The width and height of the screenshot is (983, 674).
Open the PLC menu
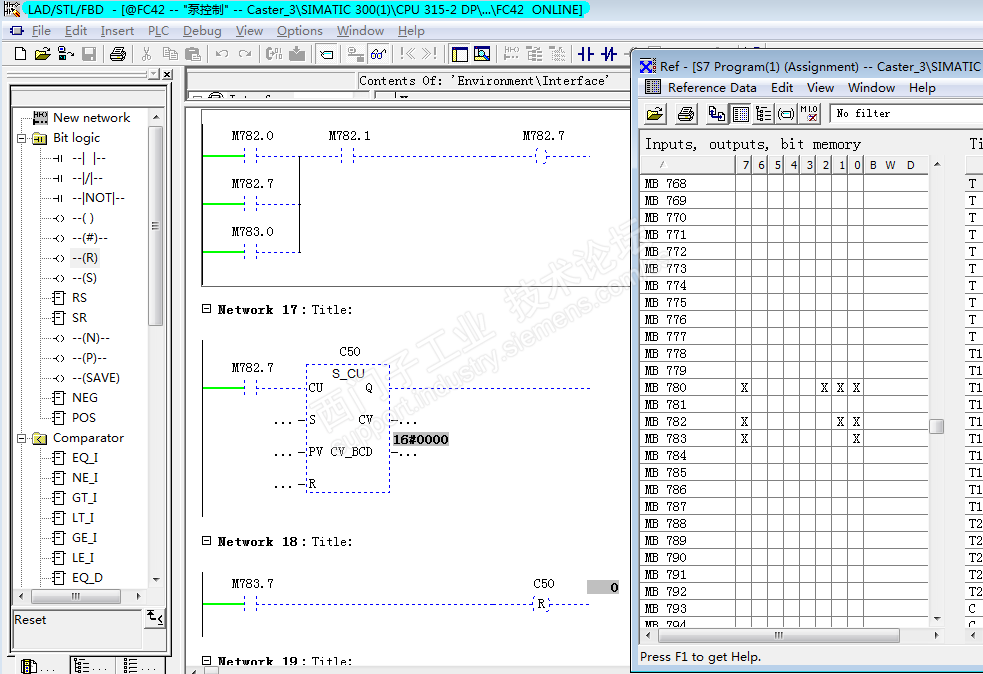158,31
